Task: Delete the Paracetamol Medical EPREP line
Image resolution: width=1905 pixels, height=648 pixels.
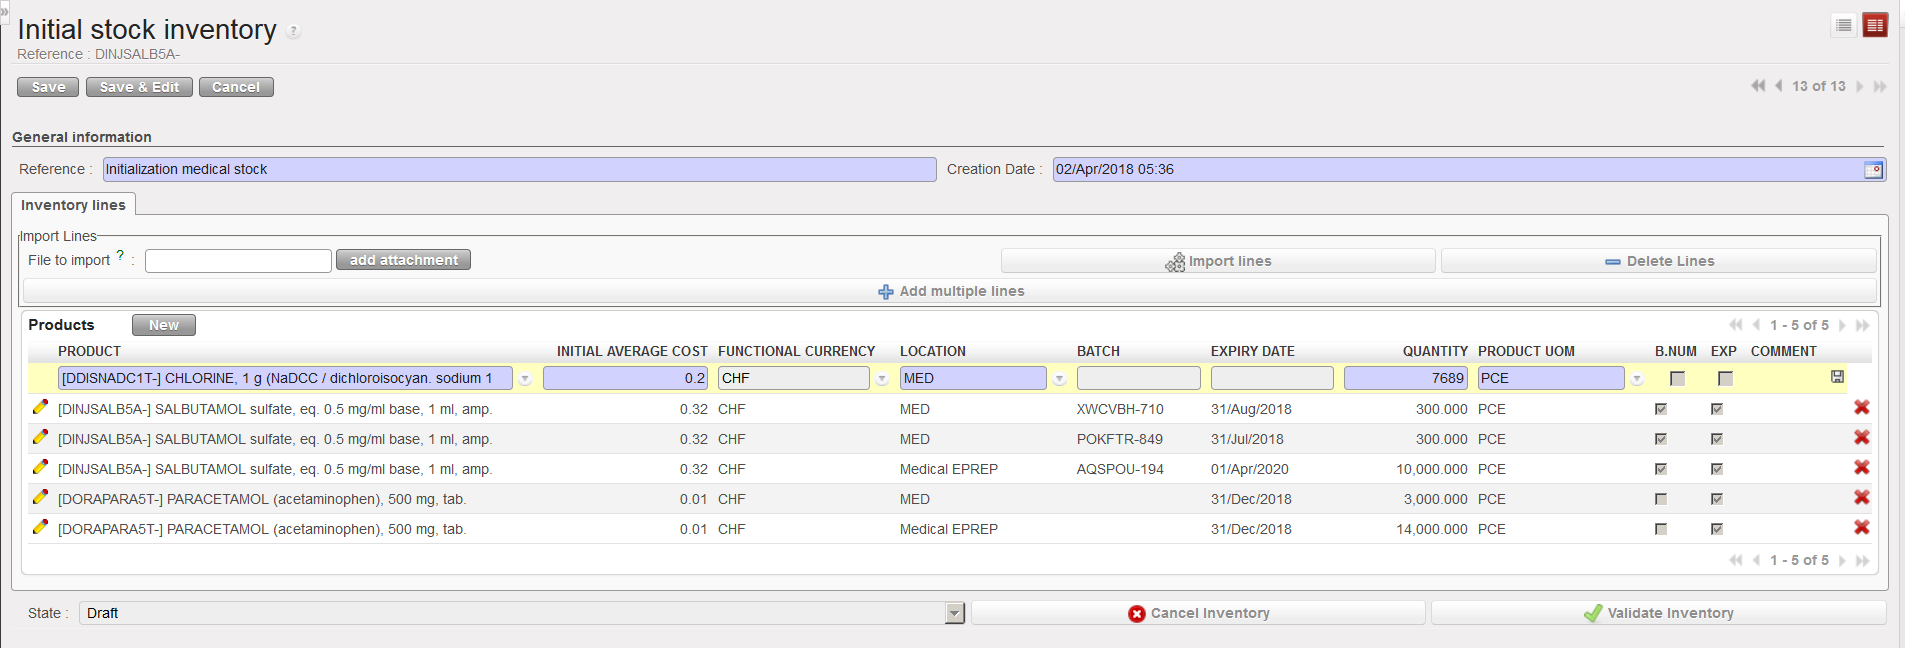Action: tap(1861, 528)
